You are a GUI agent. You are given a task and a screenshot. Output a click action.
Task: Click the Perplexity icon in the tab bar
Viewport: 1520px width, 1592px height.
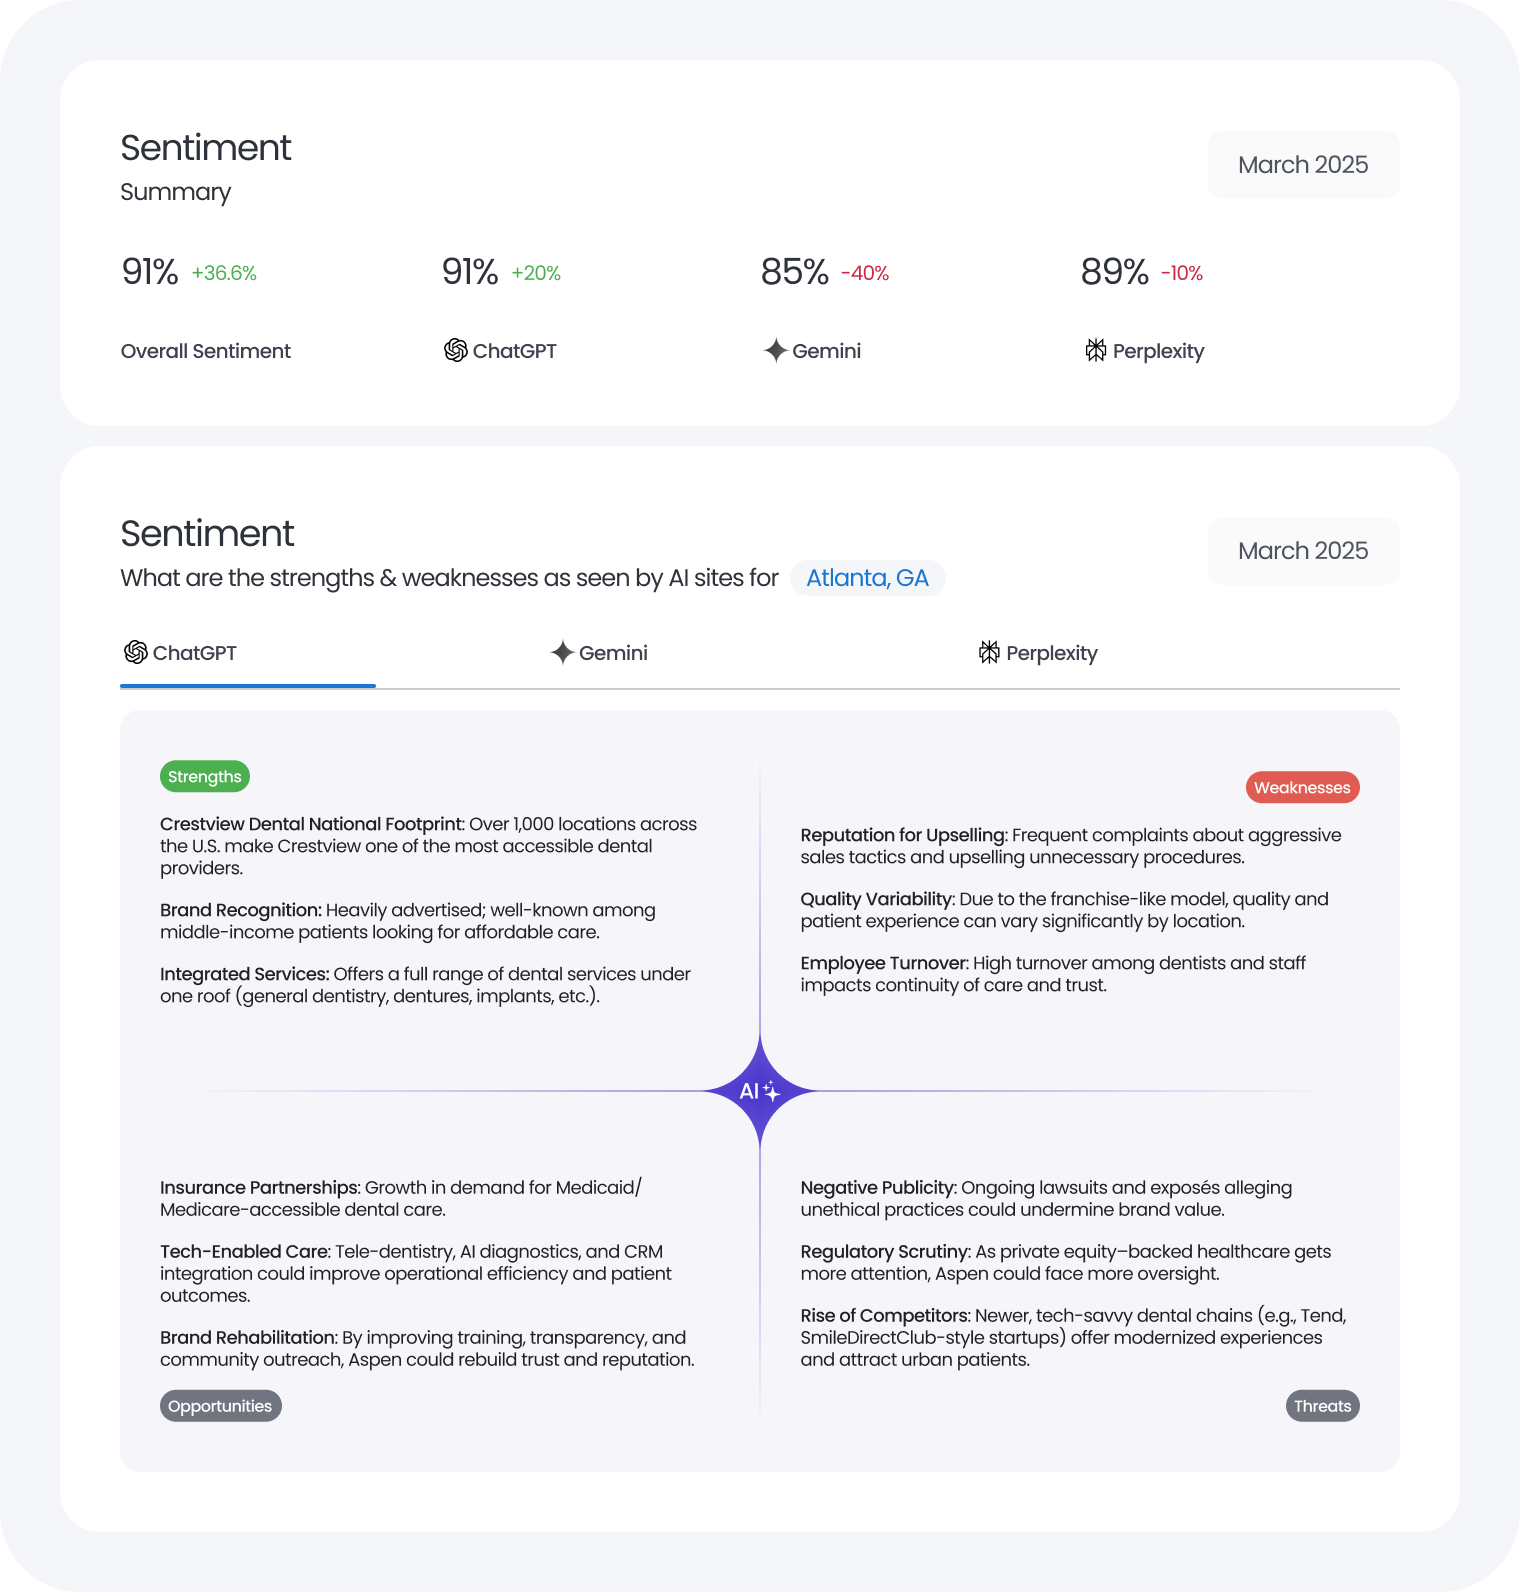989,653
